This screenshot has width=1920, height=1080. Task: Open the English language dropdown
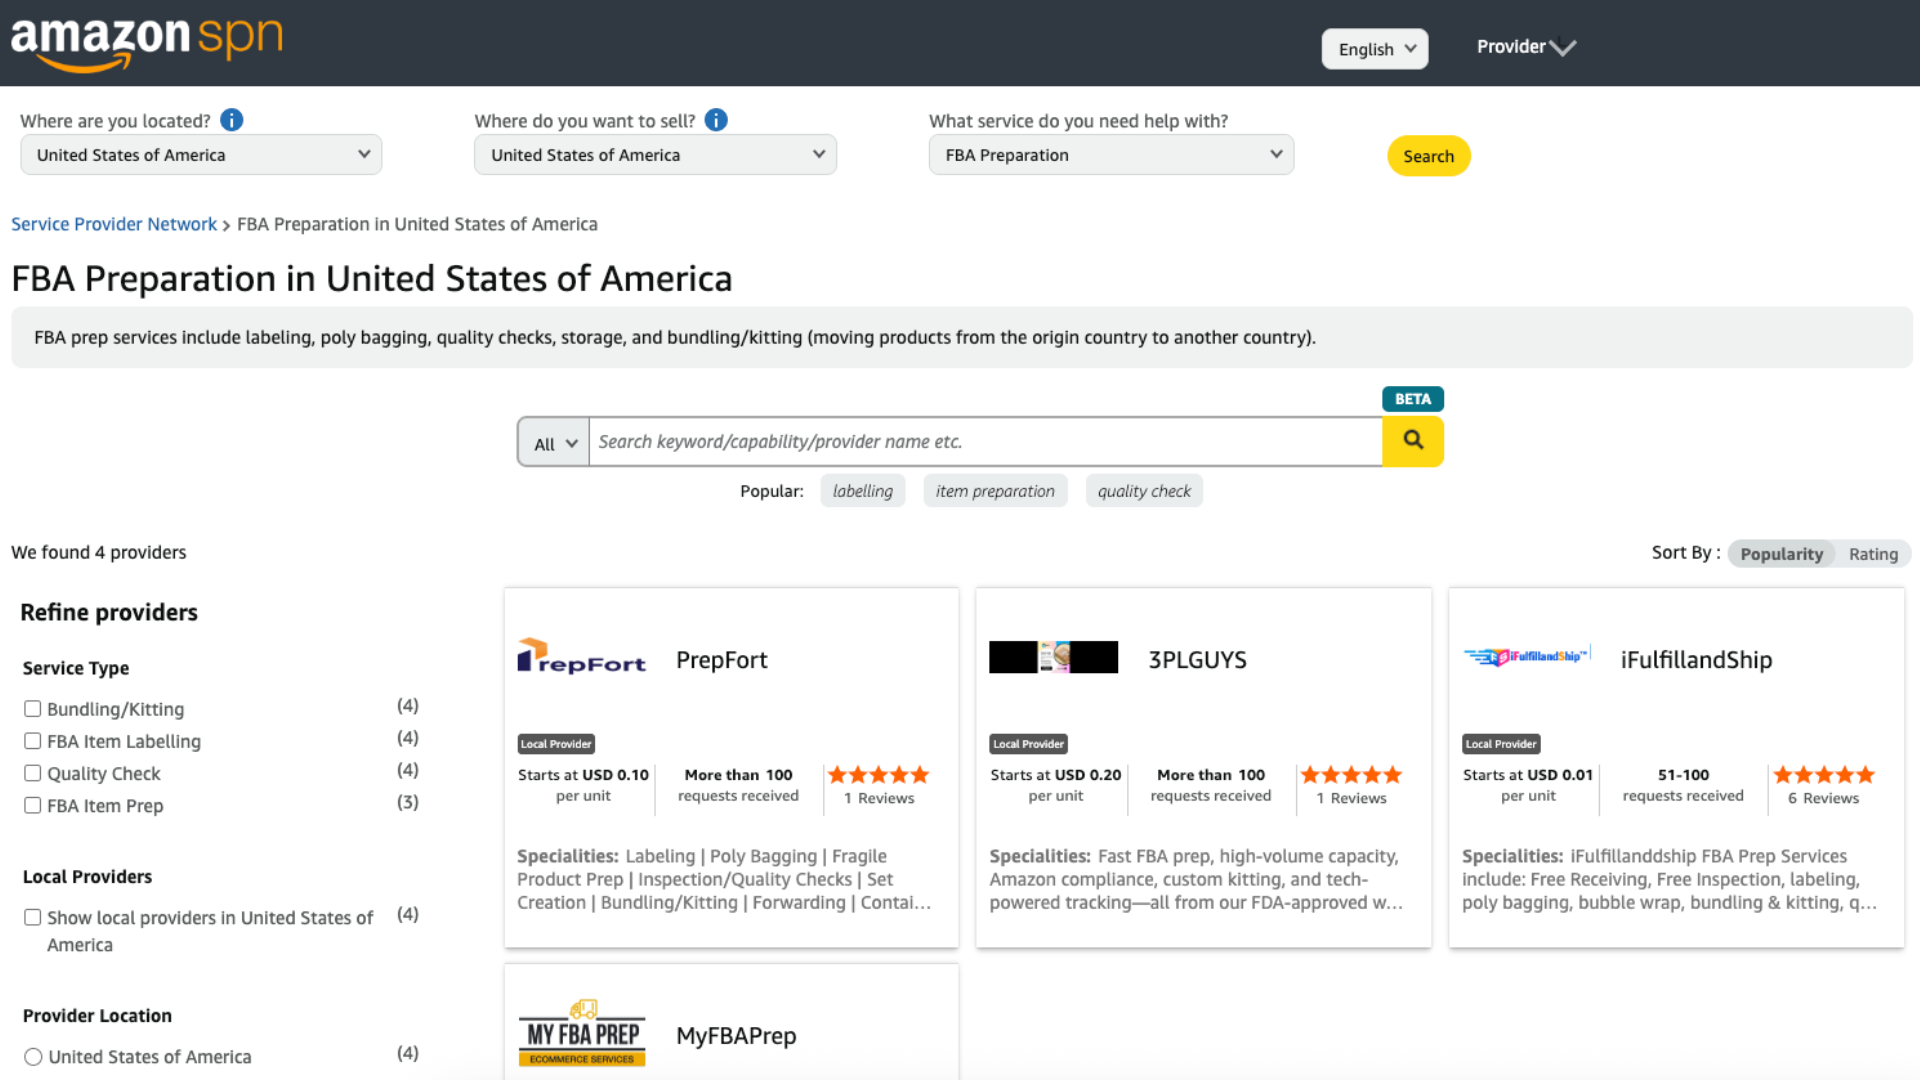(1374, 48)
